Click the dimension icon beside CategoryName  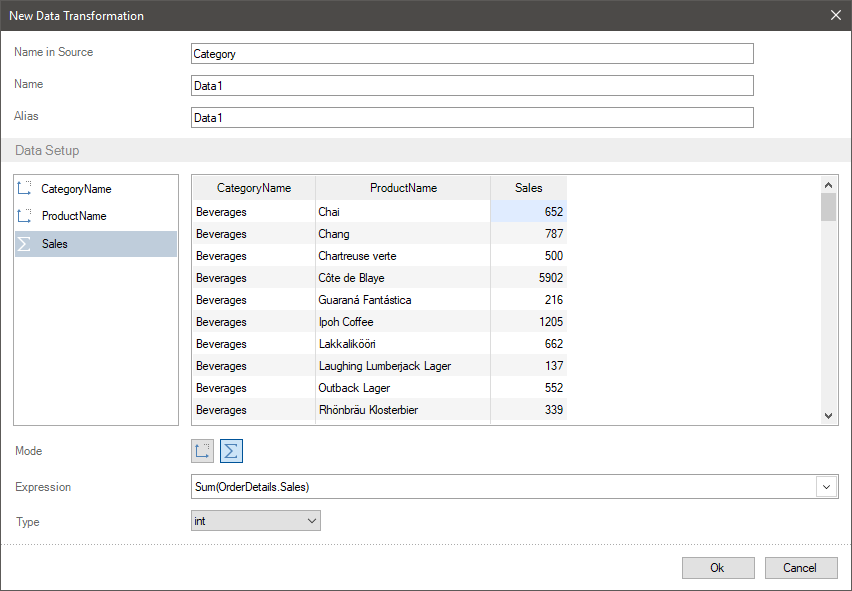coord(25,188)
